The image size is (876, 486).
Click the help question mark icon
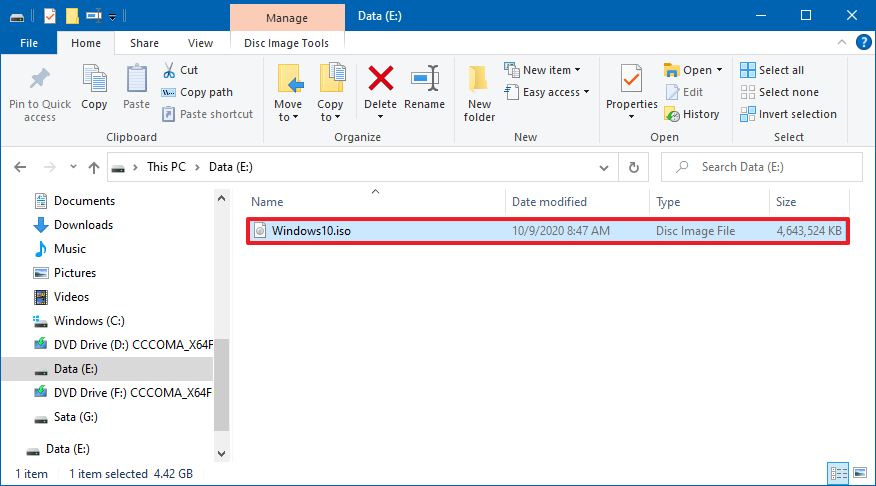[x=864, y=42]
